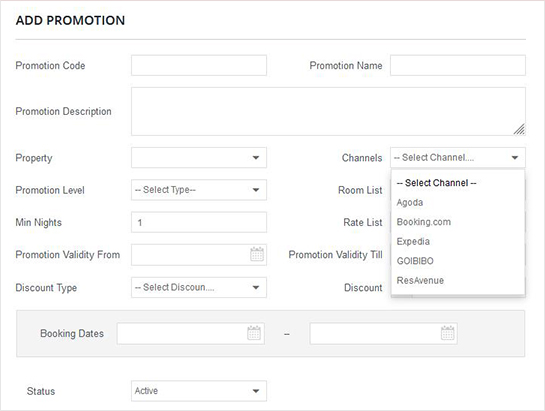Viewport: 545px width, 411px height.
Task: Click the Promotion Description resize grip
Action: (x=519, y=129)
